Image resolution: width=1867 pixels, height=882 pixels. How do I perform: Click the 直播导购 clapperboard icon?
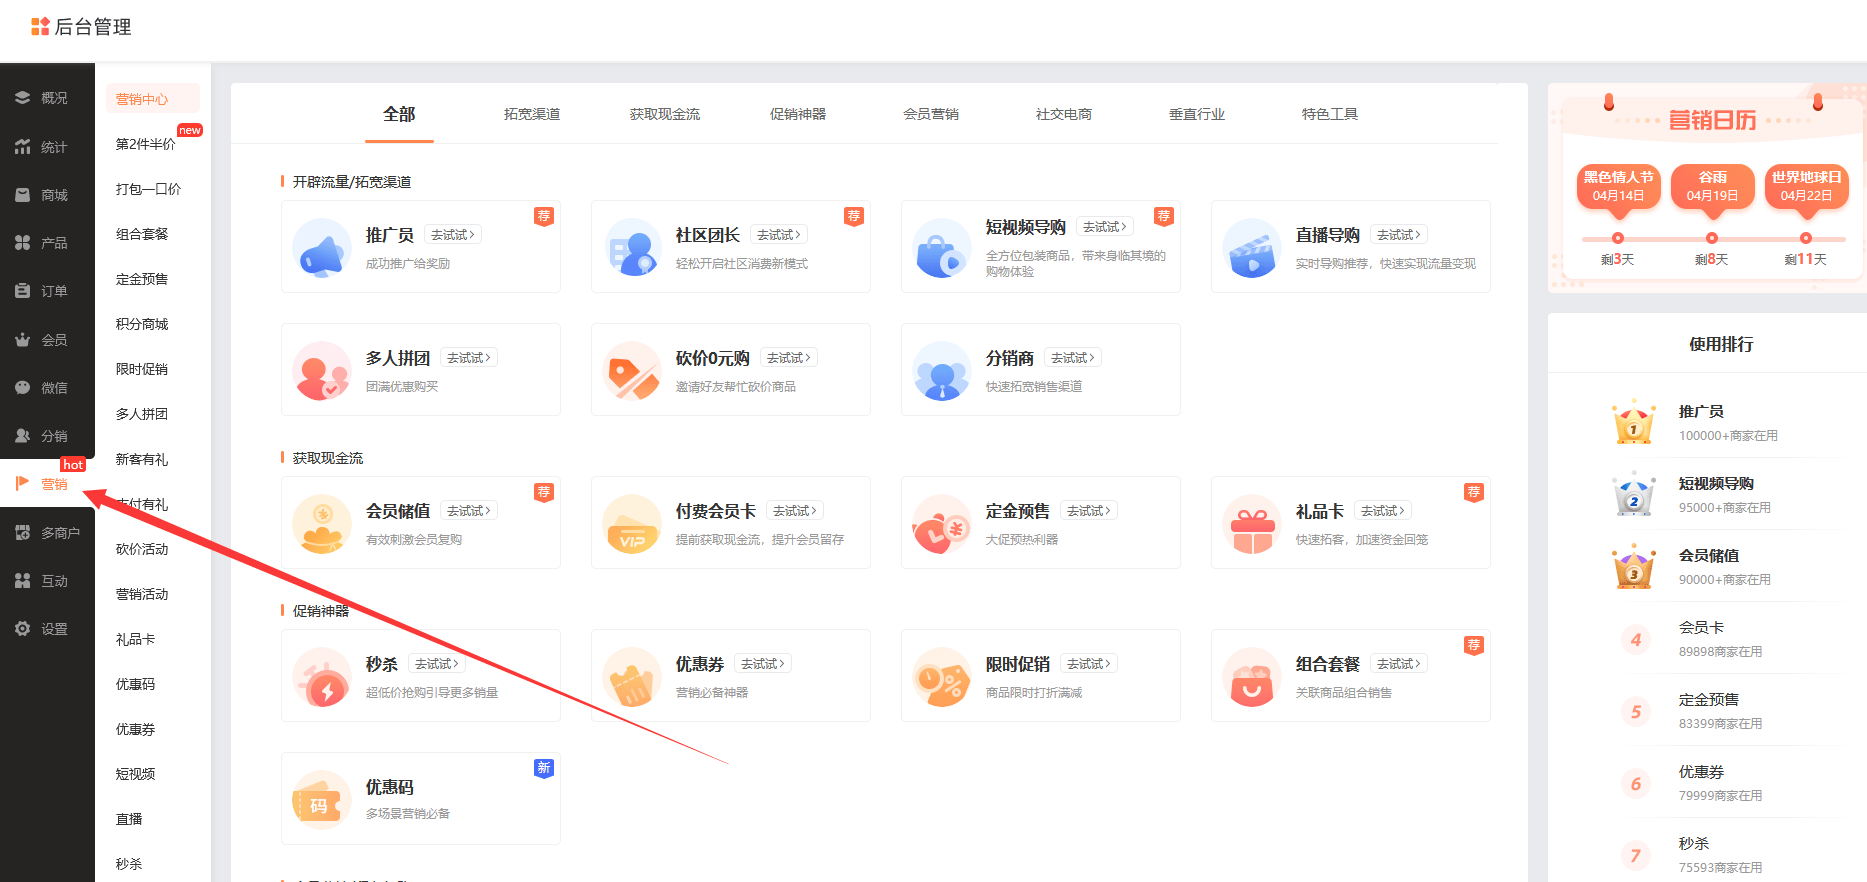1252,248
